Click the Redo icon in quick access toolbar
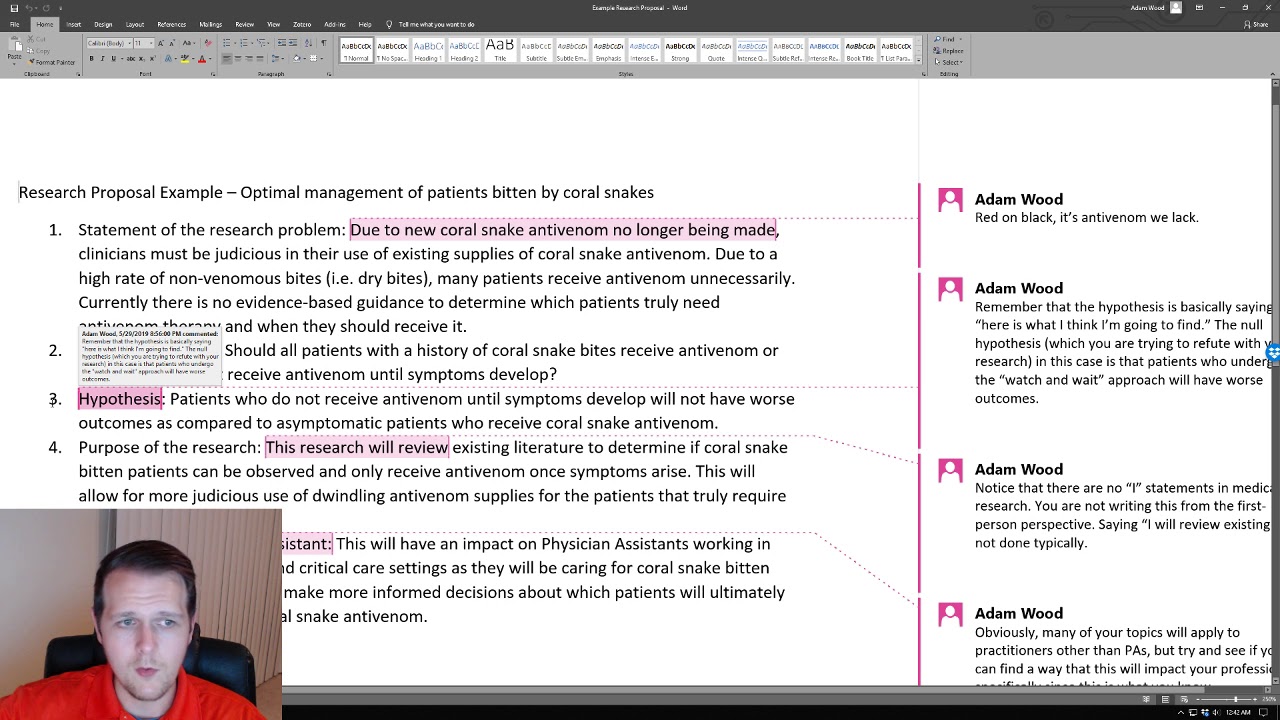1280x720 pixels. pos(46,8)
